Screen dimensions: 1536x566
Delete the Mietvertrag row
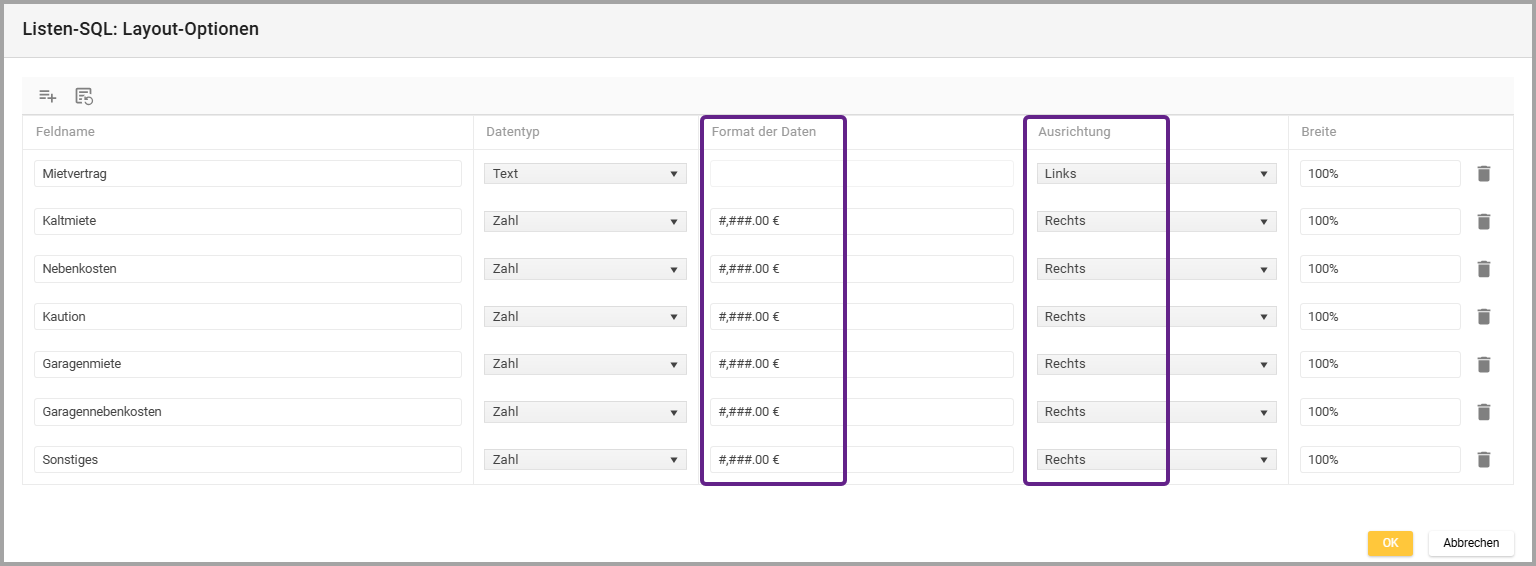[1483, 174]
